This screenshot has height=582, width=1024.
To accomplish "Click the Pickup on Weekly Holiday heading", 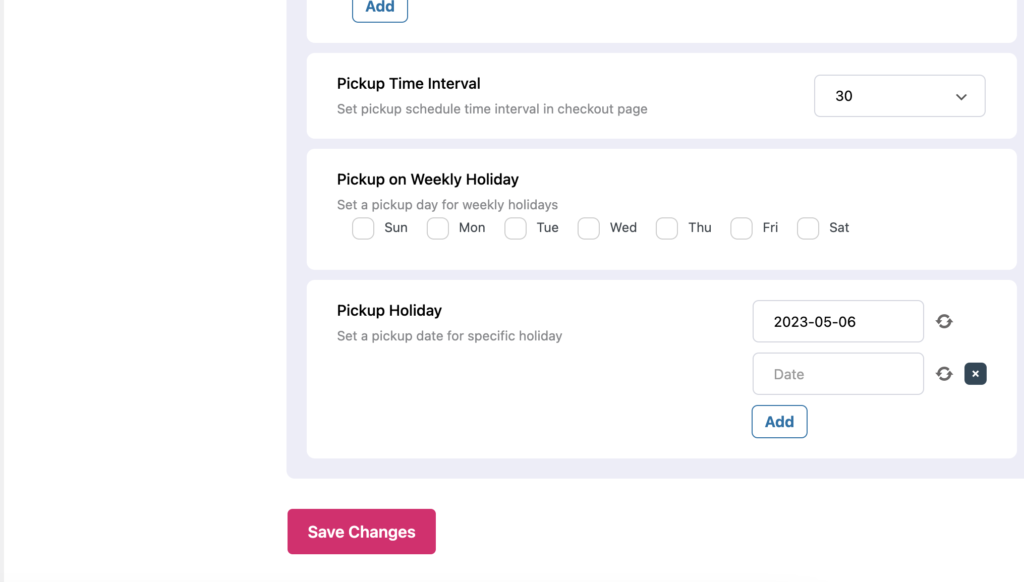I will point(427,180).
